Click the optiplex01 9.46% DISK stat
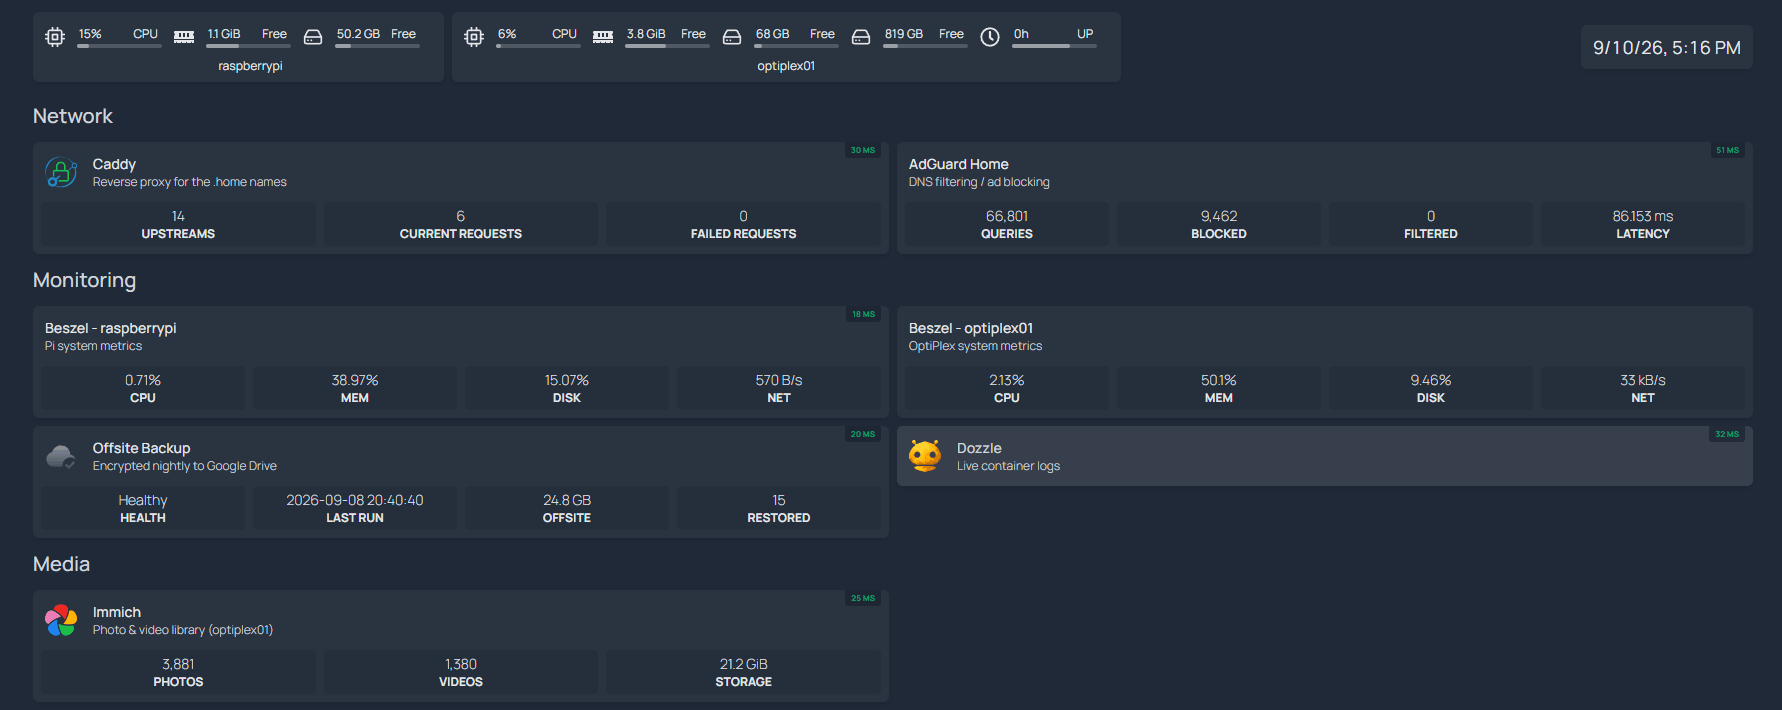The width and height of the screenshot is (1782, 710). [1431, 388]
